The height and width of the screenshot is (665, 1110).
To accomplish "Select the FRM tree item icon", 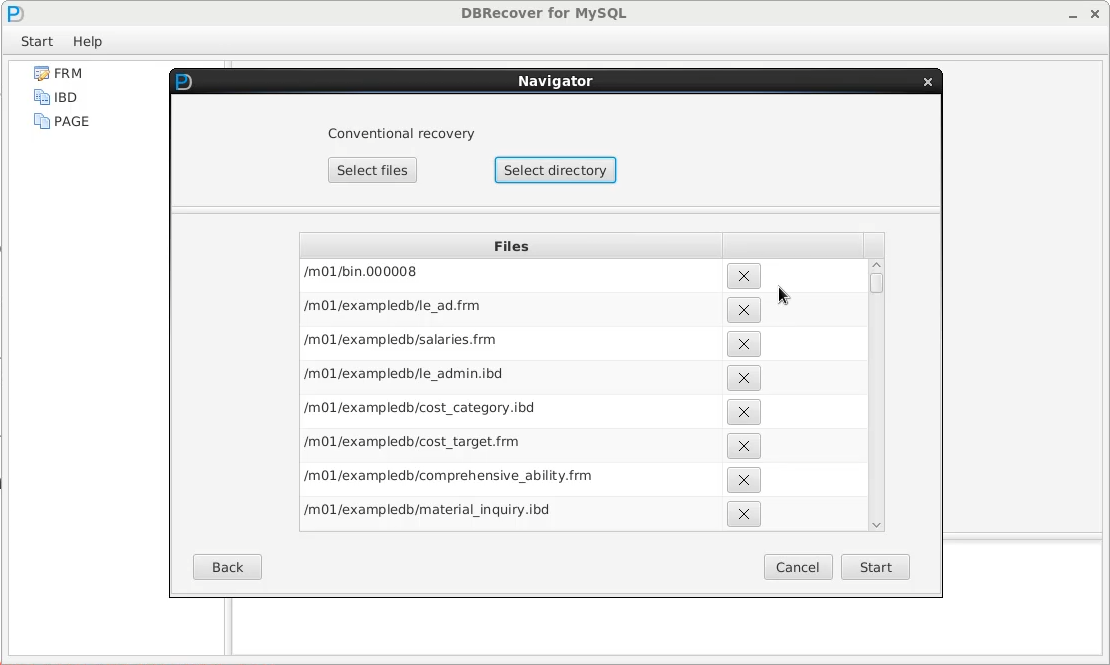I will pyautogui.click(x=41, y=73).
